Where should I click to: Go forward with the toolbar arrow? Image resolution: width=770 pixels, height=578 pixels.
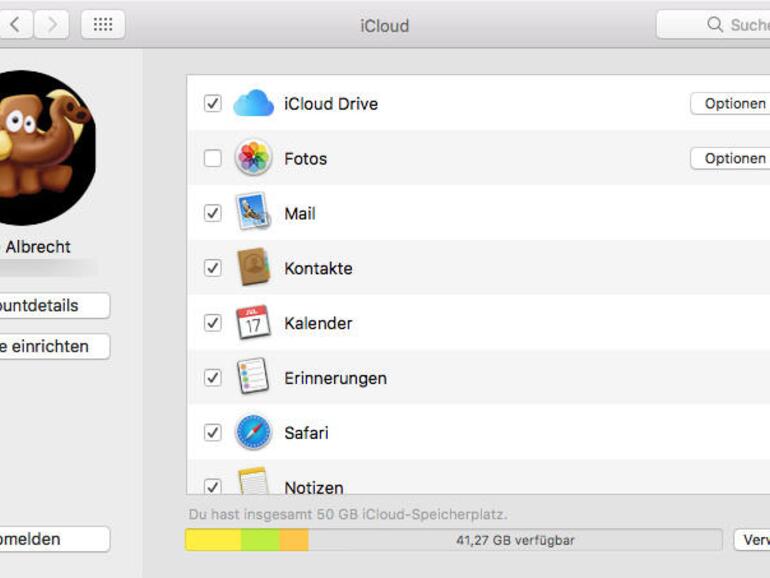51,25
